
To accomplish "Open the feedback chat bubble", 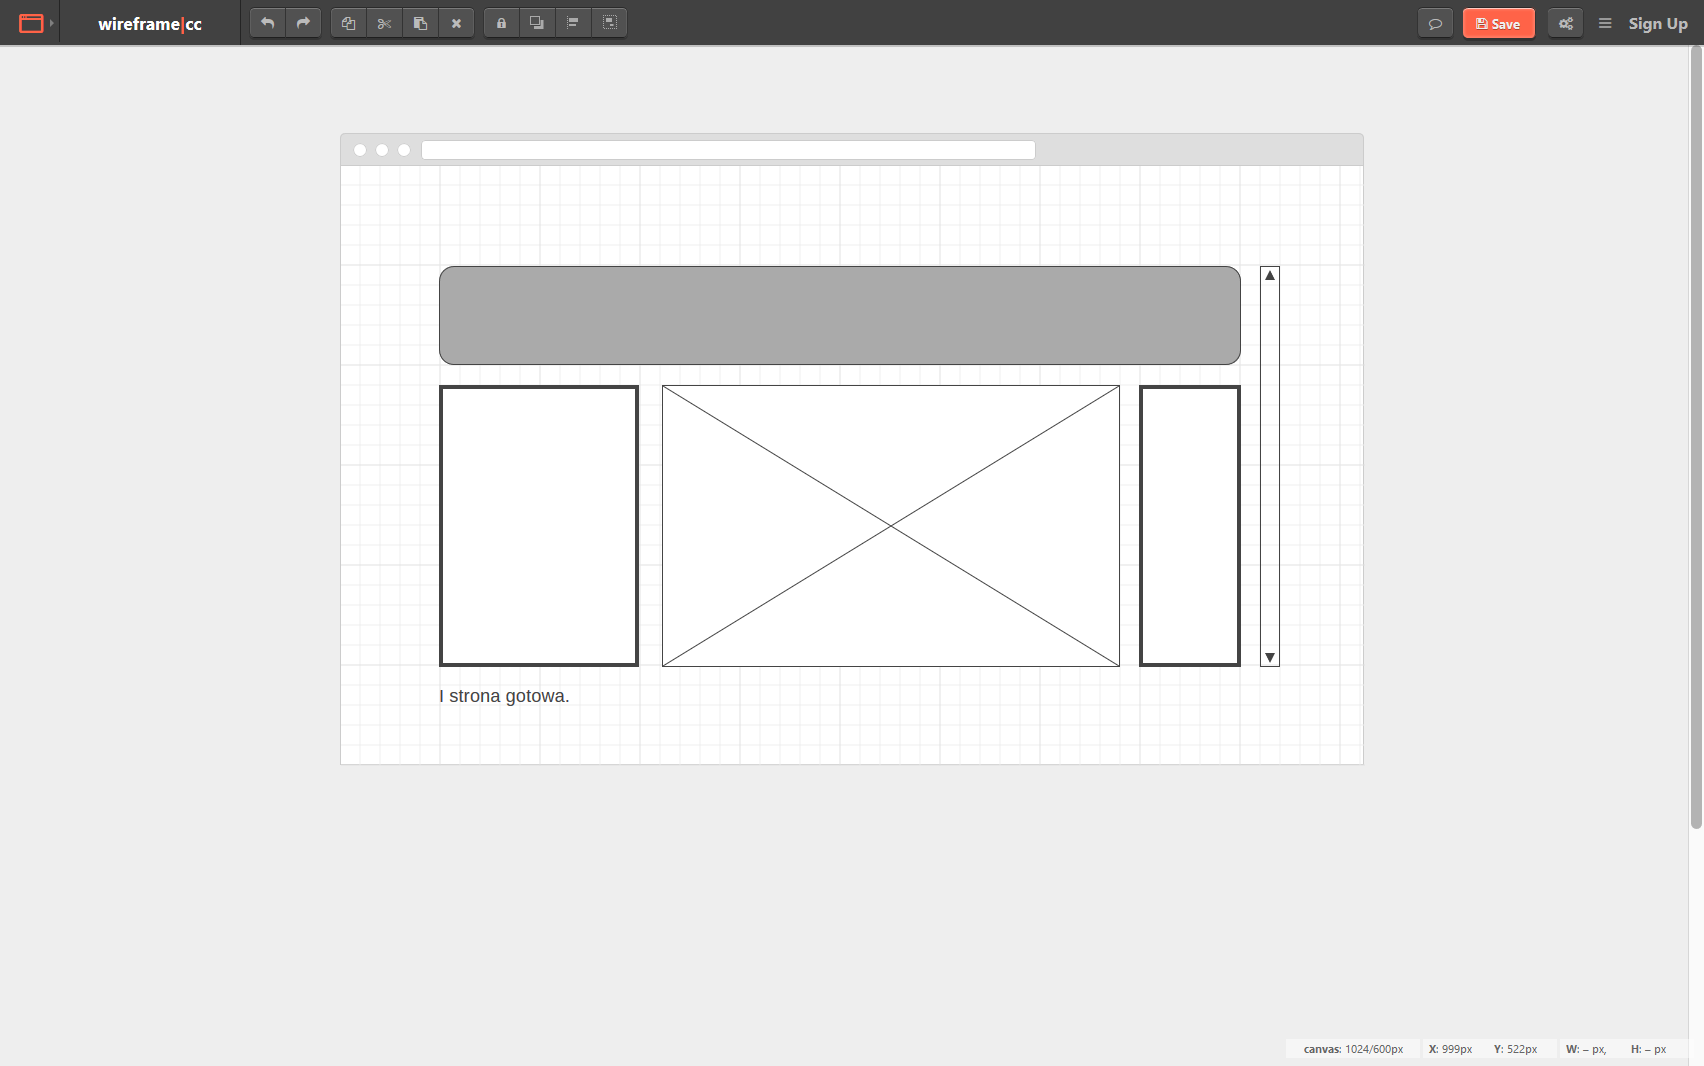I will coord(1435,22).
